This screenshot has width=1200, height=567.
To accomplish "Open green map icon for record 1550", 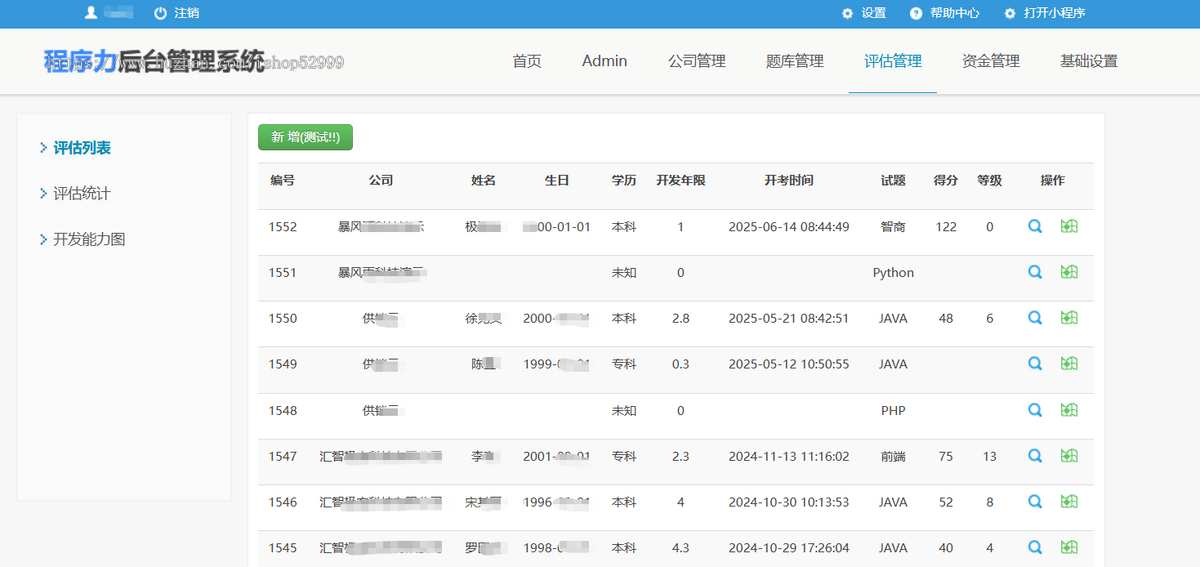I will 1069,318.
